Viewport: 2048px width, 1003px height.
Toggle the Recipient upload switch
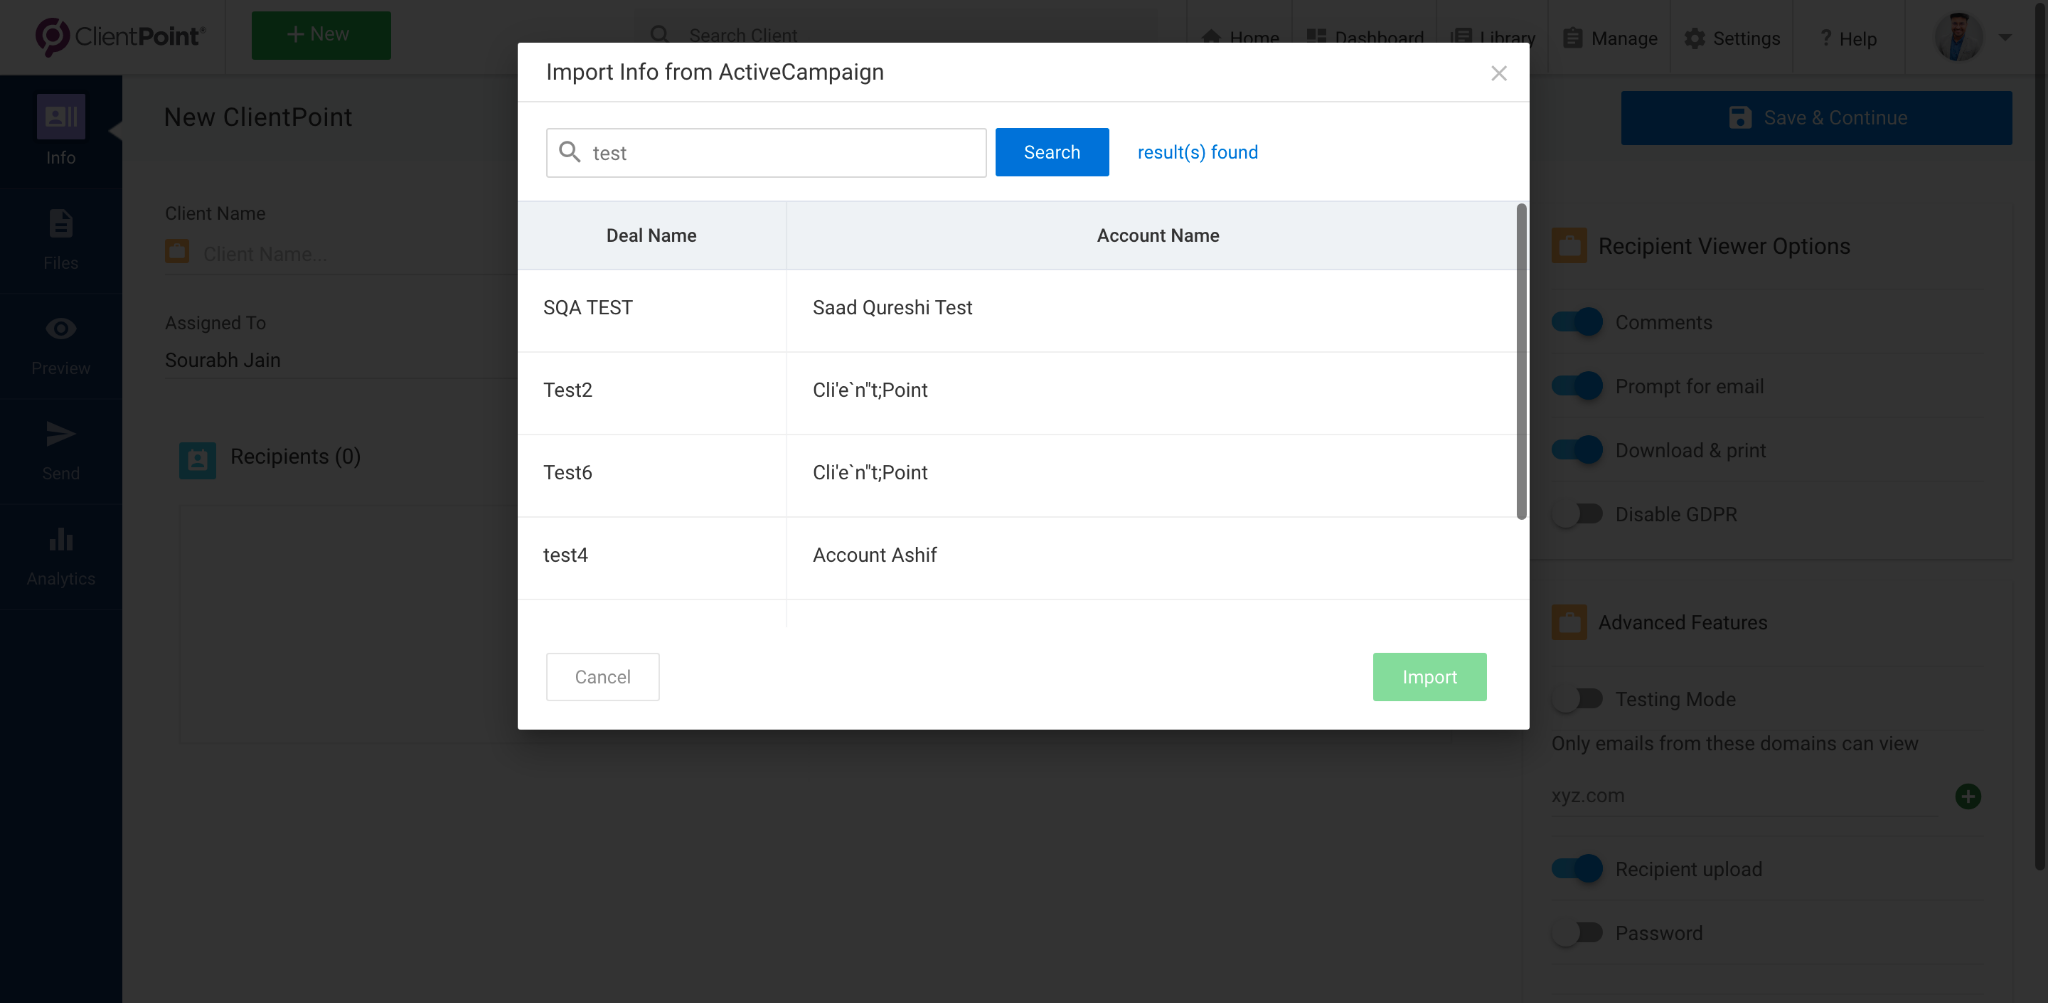1577,869
